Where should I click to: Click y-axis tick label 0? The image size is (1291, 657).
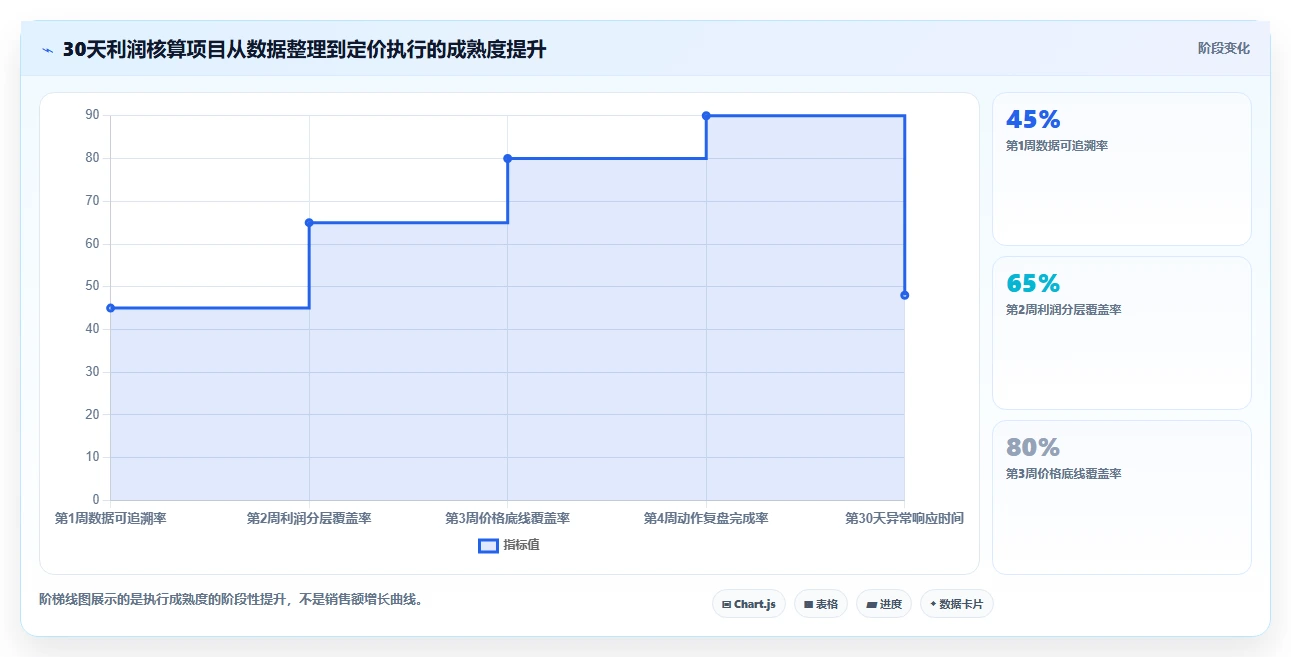click(96, 500)
